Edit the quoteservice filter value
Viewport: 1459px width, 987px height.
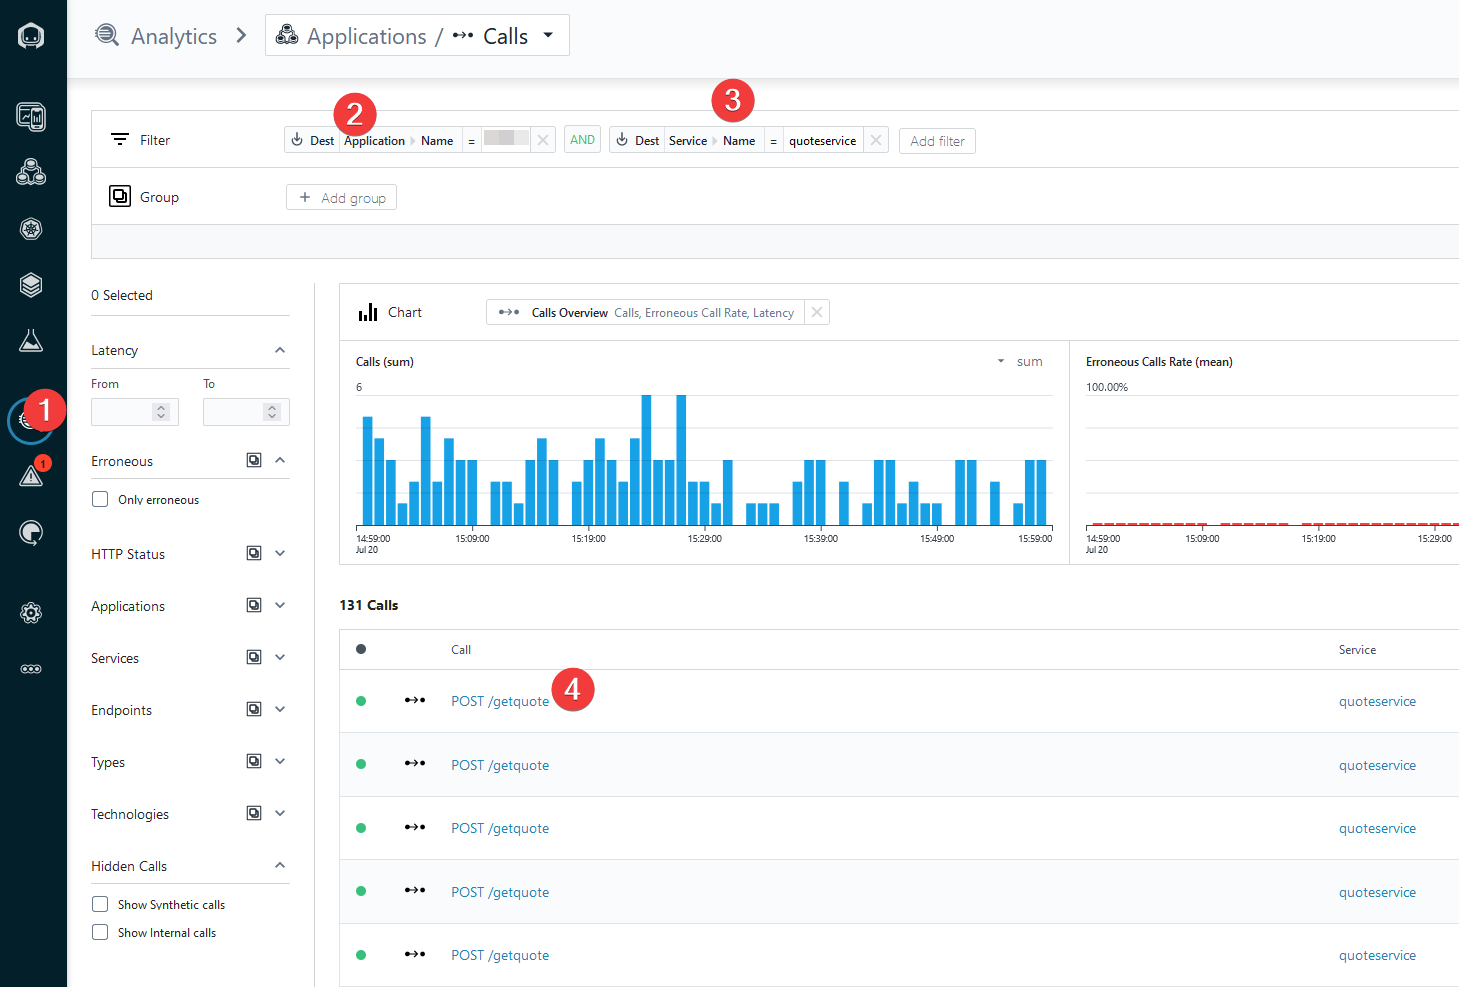coord(822,141)
